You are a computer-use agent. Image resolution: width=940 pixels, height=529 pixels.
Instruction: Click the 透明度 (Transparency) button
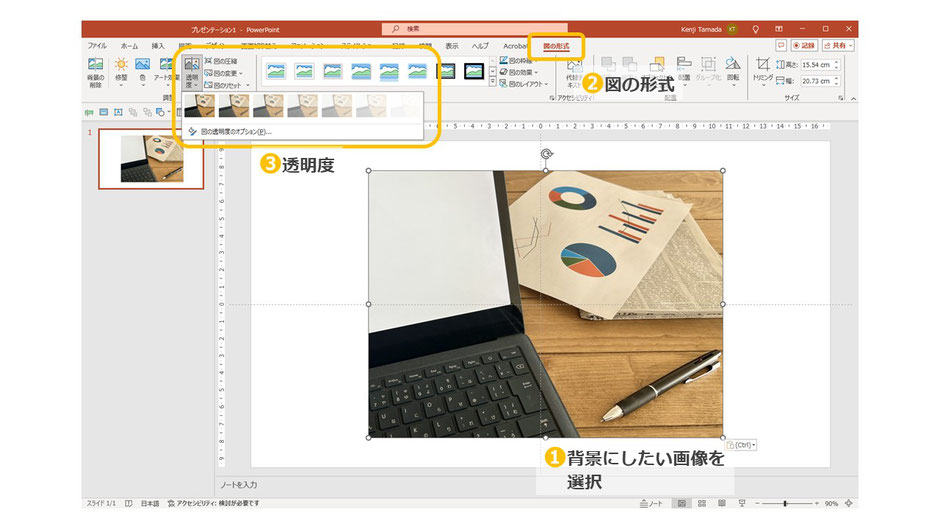pos(192,73)
